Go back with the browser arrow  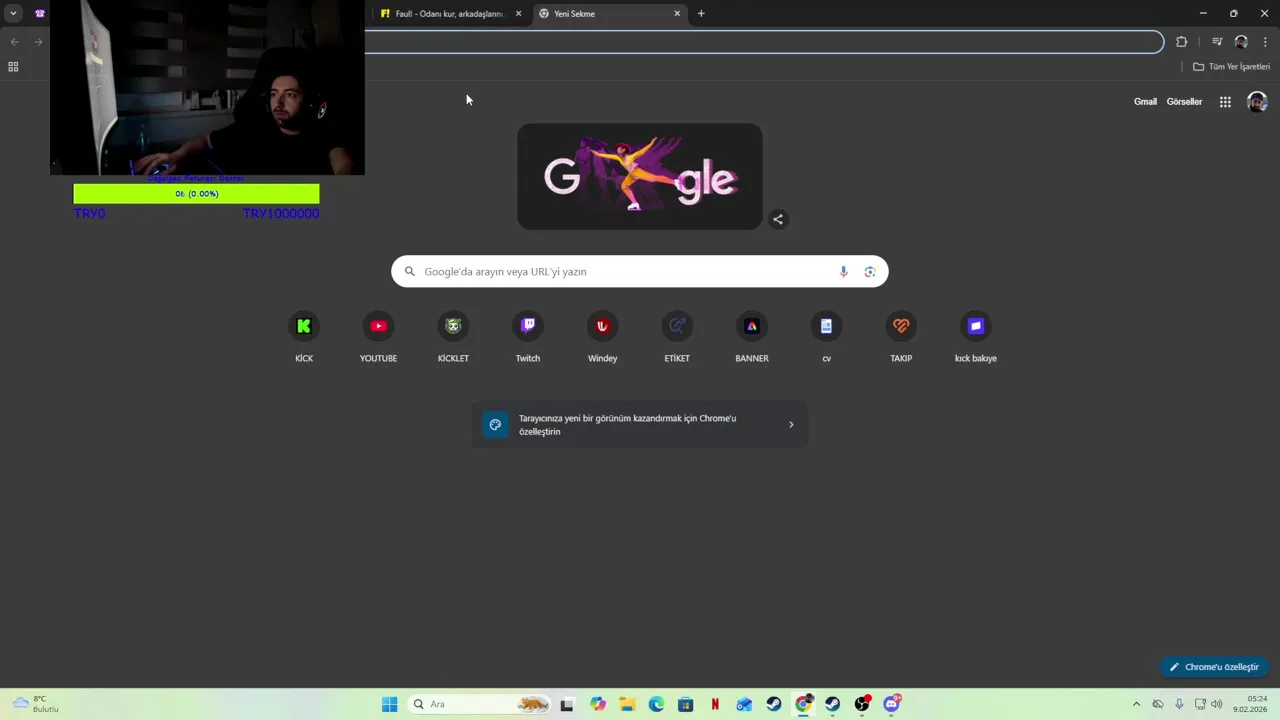14,42
